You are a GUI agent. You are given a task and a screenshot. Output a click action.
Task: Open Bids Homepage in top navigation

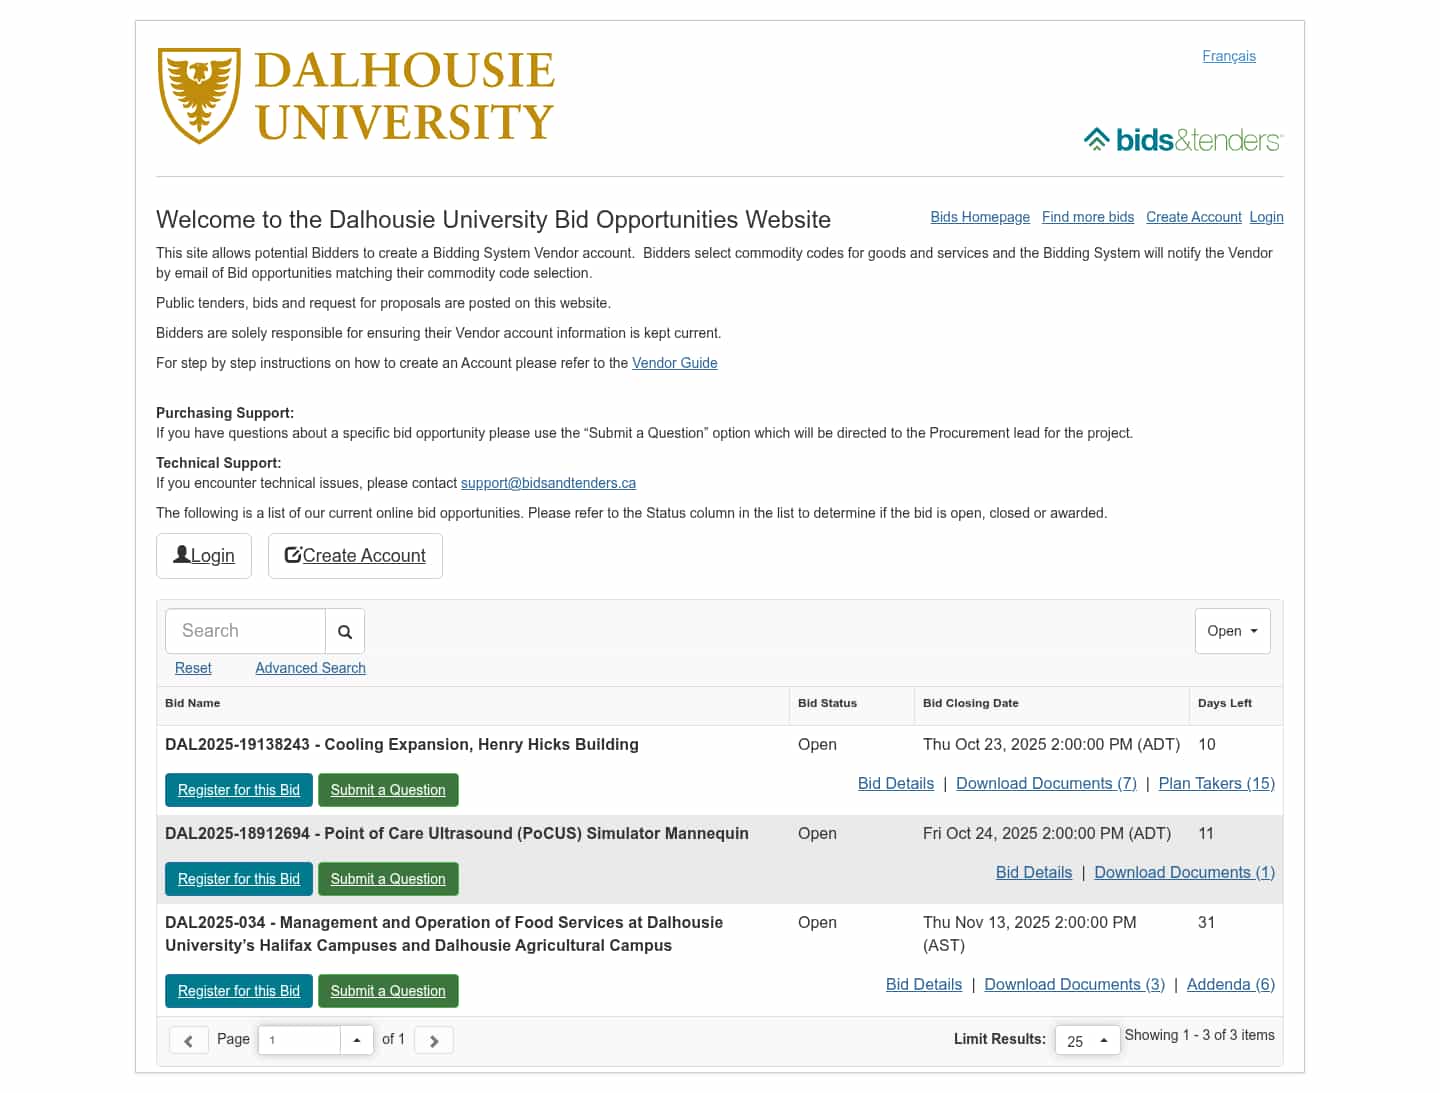[x=979, y=217]
